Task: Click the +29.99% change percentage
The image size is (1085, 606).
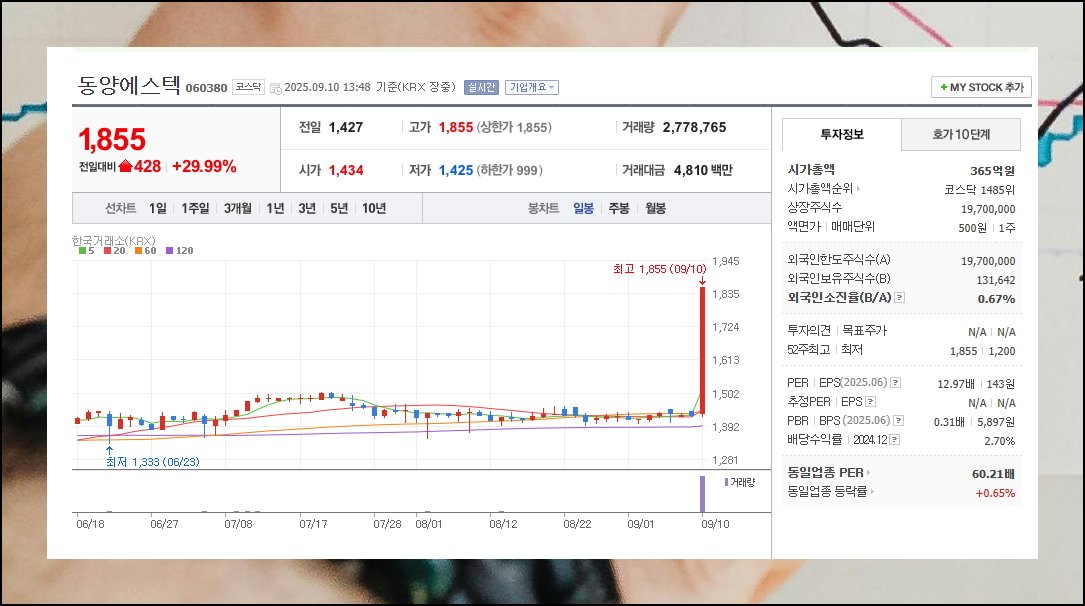Action: [x=204, y=167]
